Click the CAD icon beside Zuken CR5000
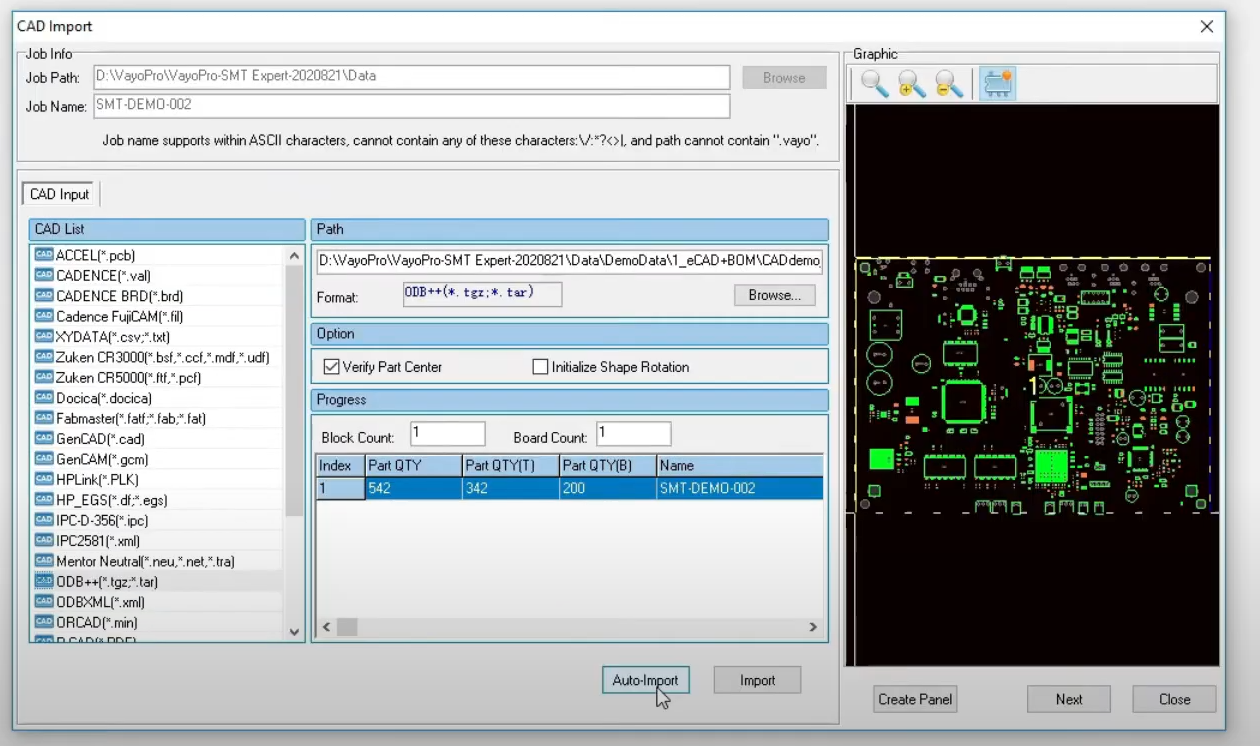 pos(44,377)
